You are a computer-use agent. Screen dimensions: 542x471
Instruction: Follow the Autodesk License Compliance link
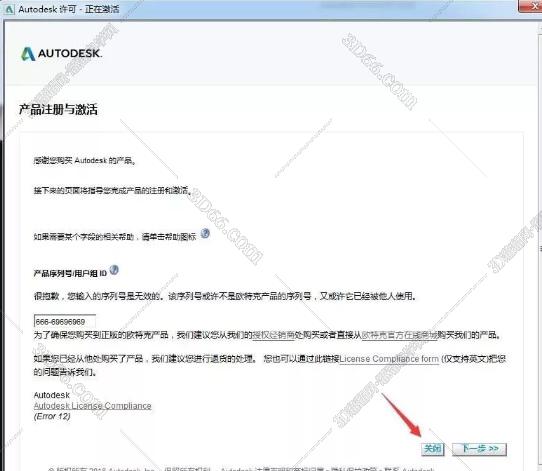pyautogui.click(x=92, y=406)
